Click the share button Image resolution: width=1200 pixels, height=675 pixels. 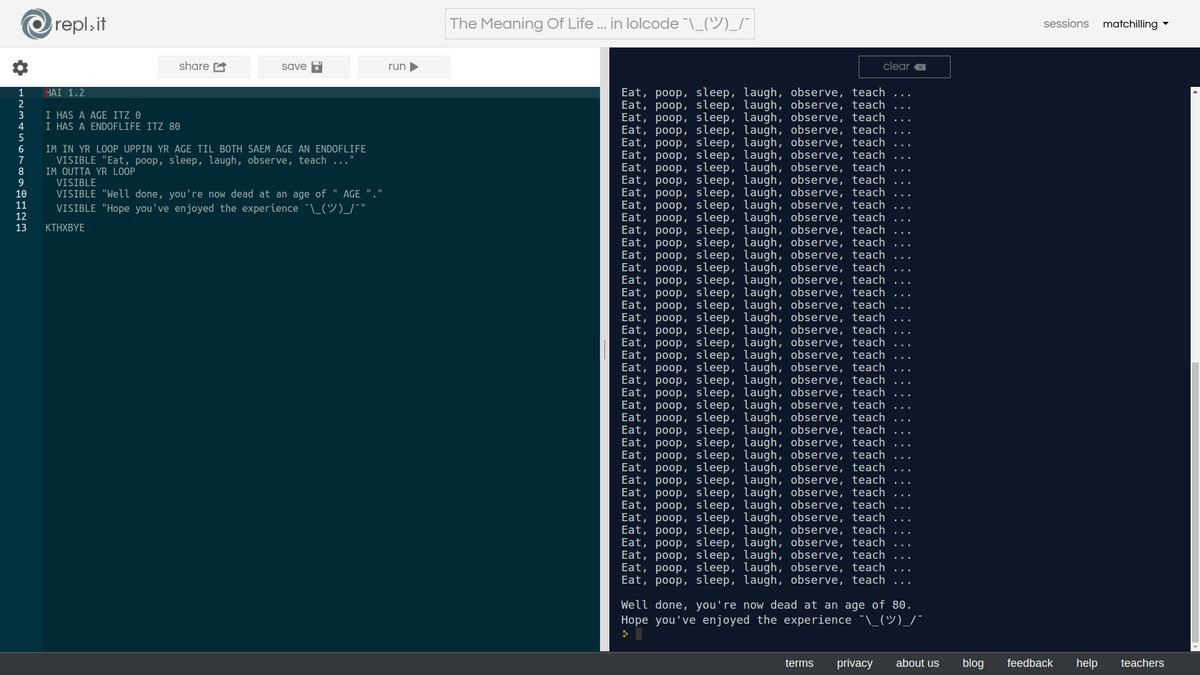(203, 67)
